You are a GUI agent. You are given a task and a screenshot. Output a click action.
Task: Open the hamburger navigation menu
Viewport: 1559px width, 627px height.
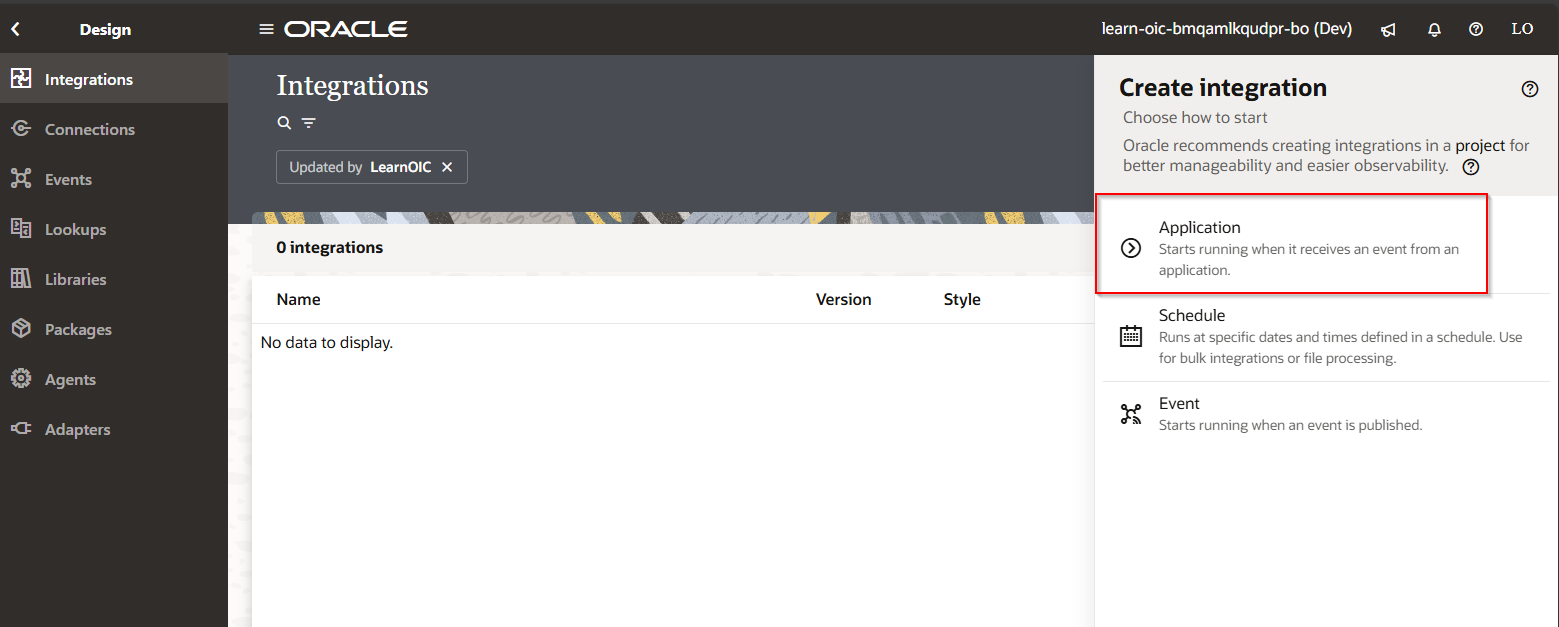pyautogui.click(x=266, y=29)
